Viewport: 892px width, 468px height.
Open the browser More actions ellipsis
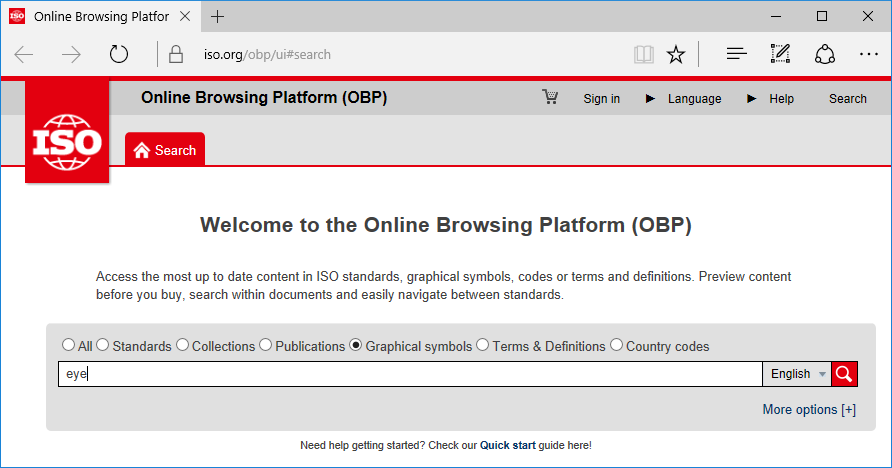coord(869,55)
